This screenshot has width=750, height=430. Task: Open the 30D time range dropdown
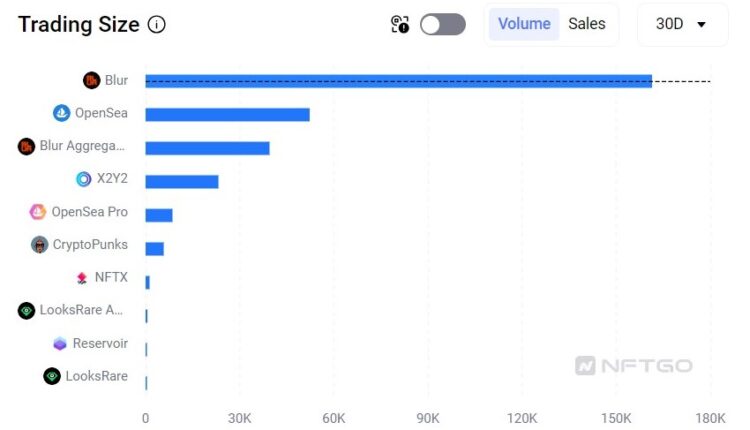coord(682,24)
